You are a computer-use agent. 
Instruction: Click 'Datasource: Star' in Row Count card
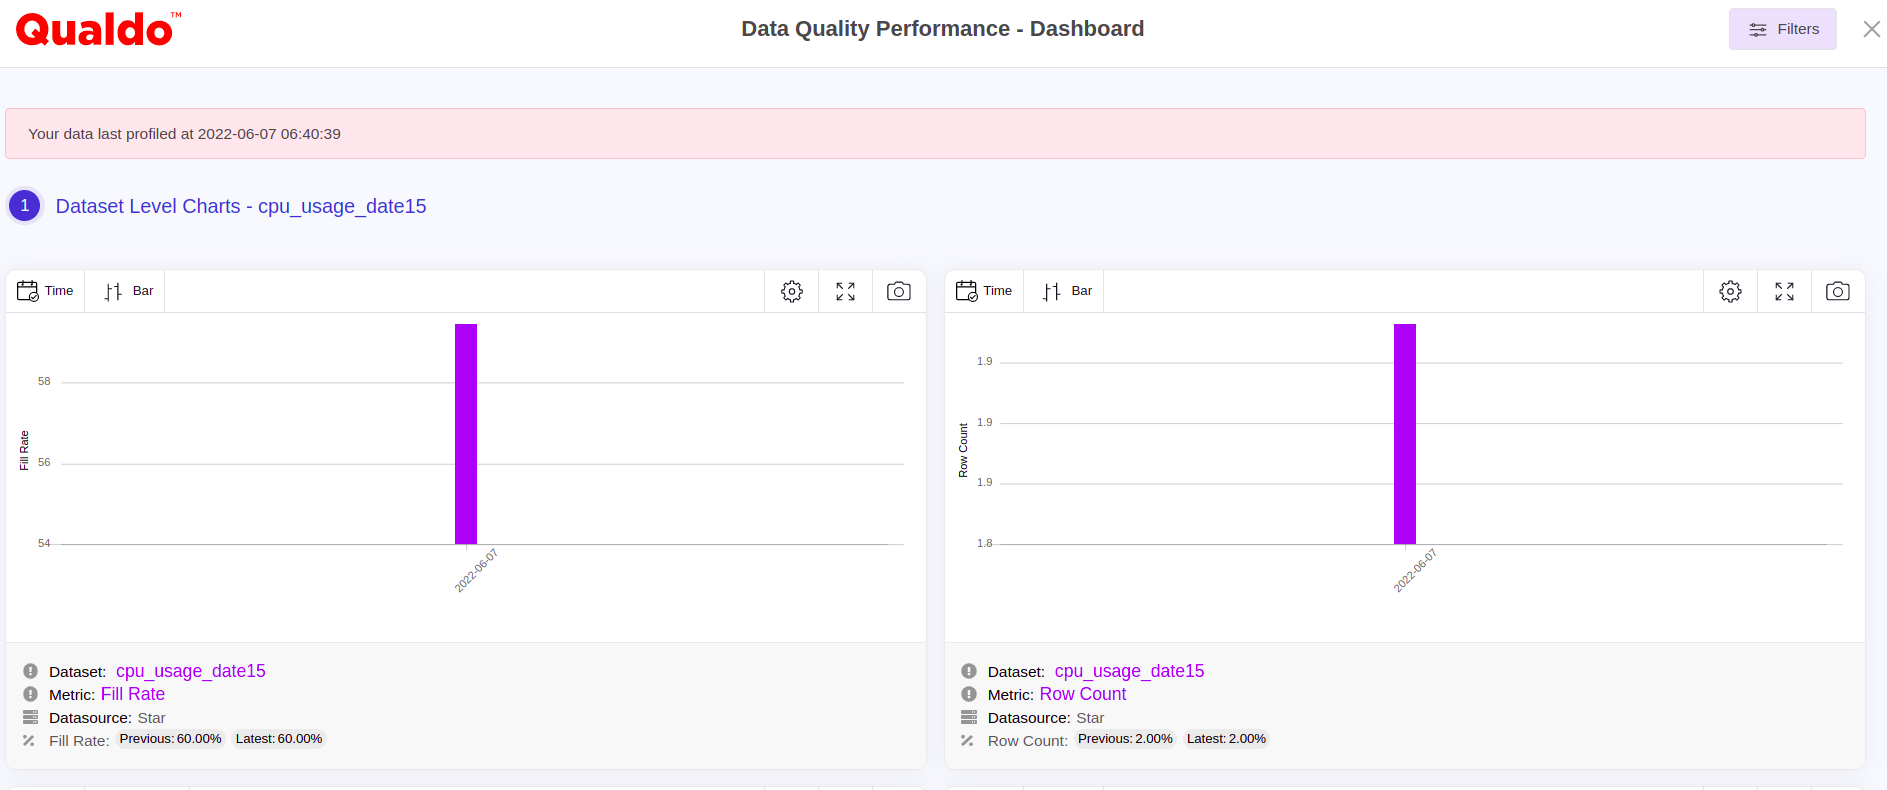pyautogui.click(x=1046, y=718)
